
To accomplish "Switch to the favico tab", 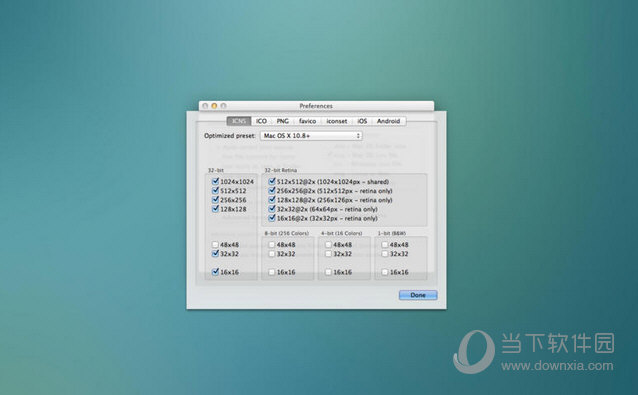I will pos(307,121).
